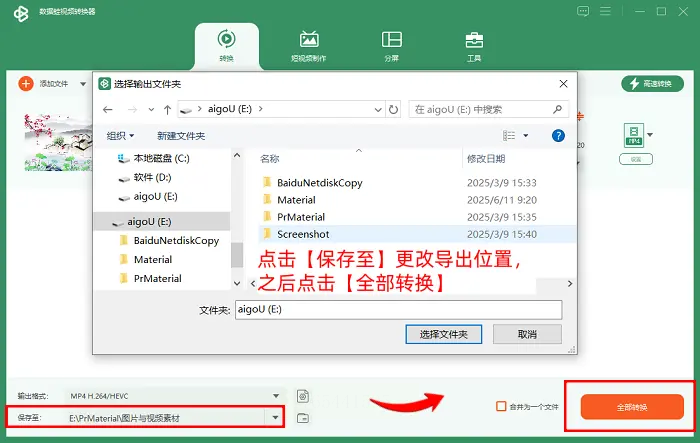Click the drive icon in address bar
This screenshot has width=700, height=443.
coord(186,110)
